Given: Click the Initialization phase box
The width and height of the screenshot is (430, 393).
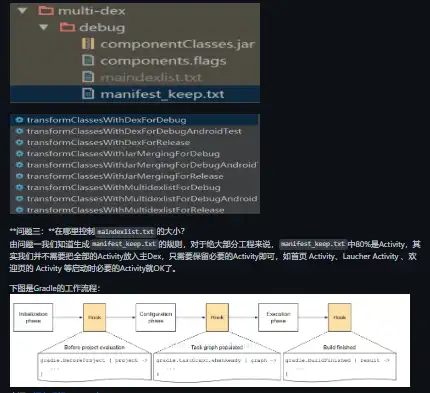Looking at the screenshot, I should (x=33, y=317).
